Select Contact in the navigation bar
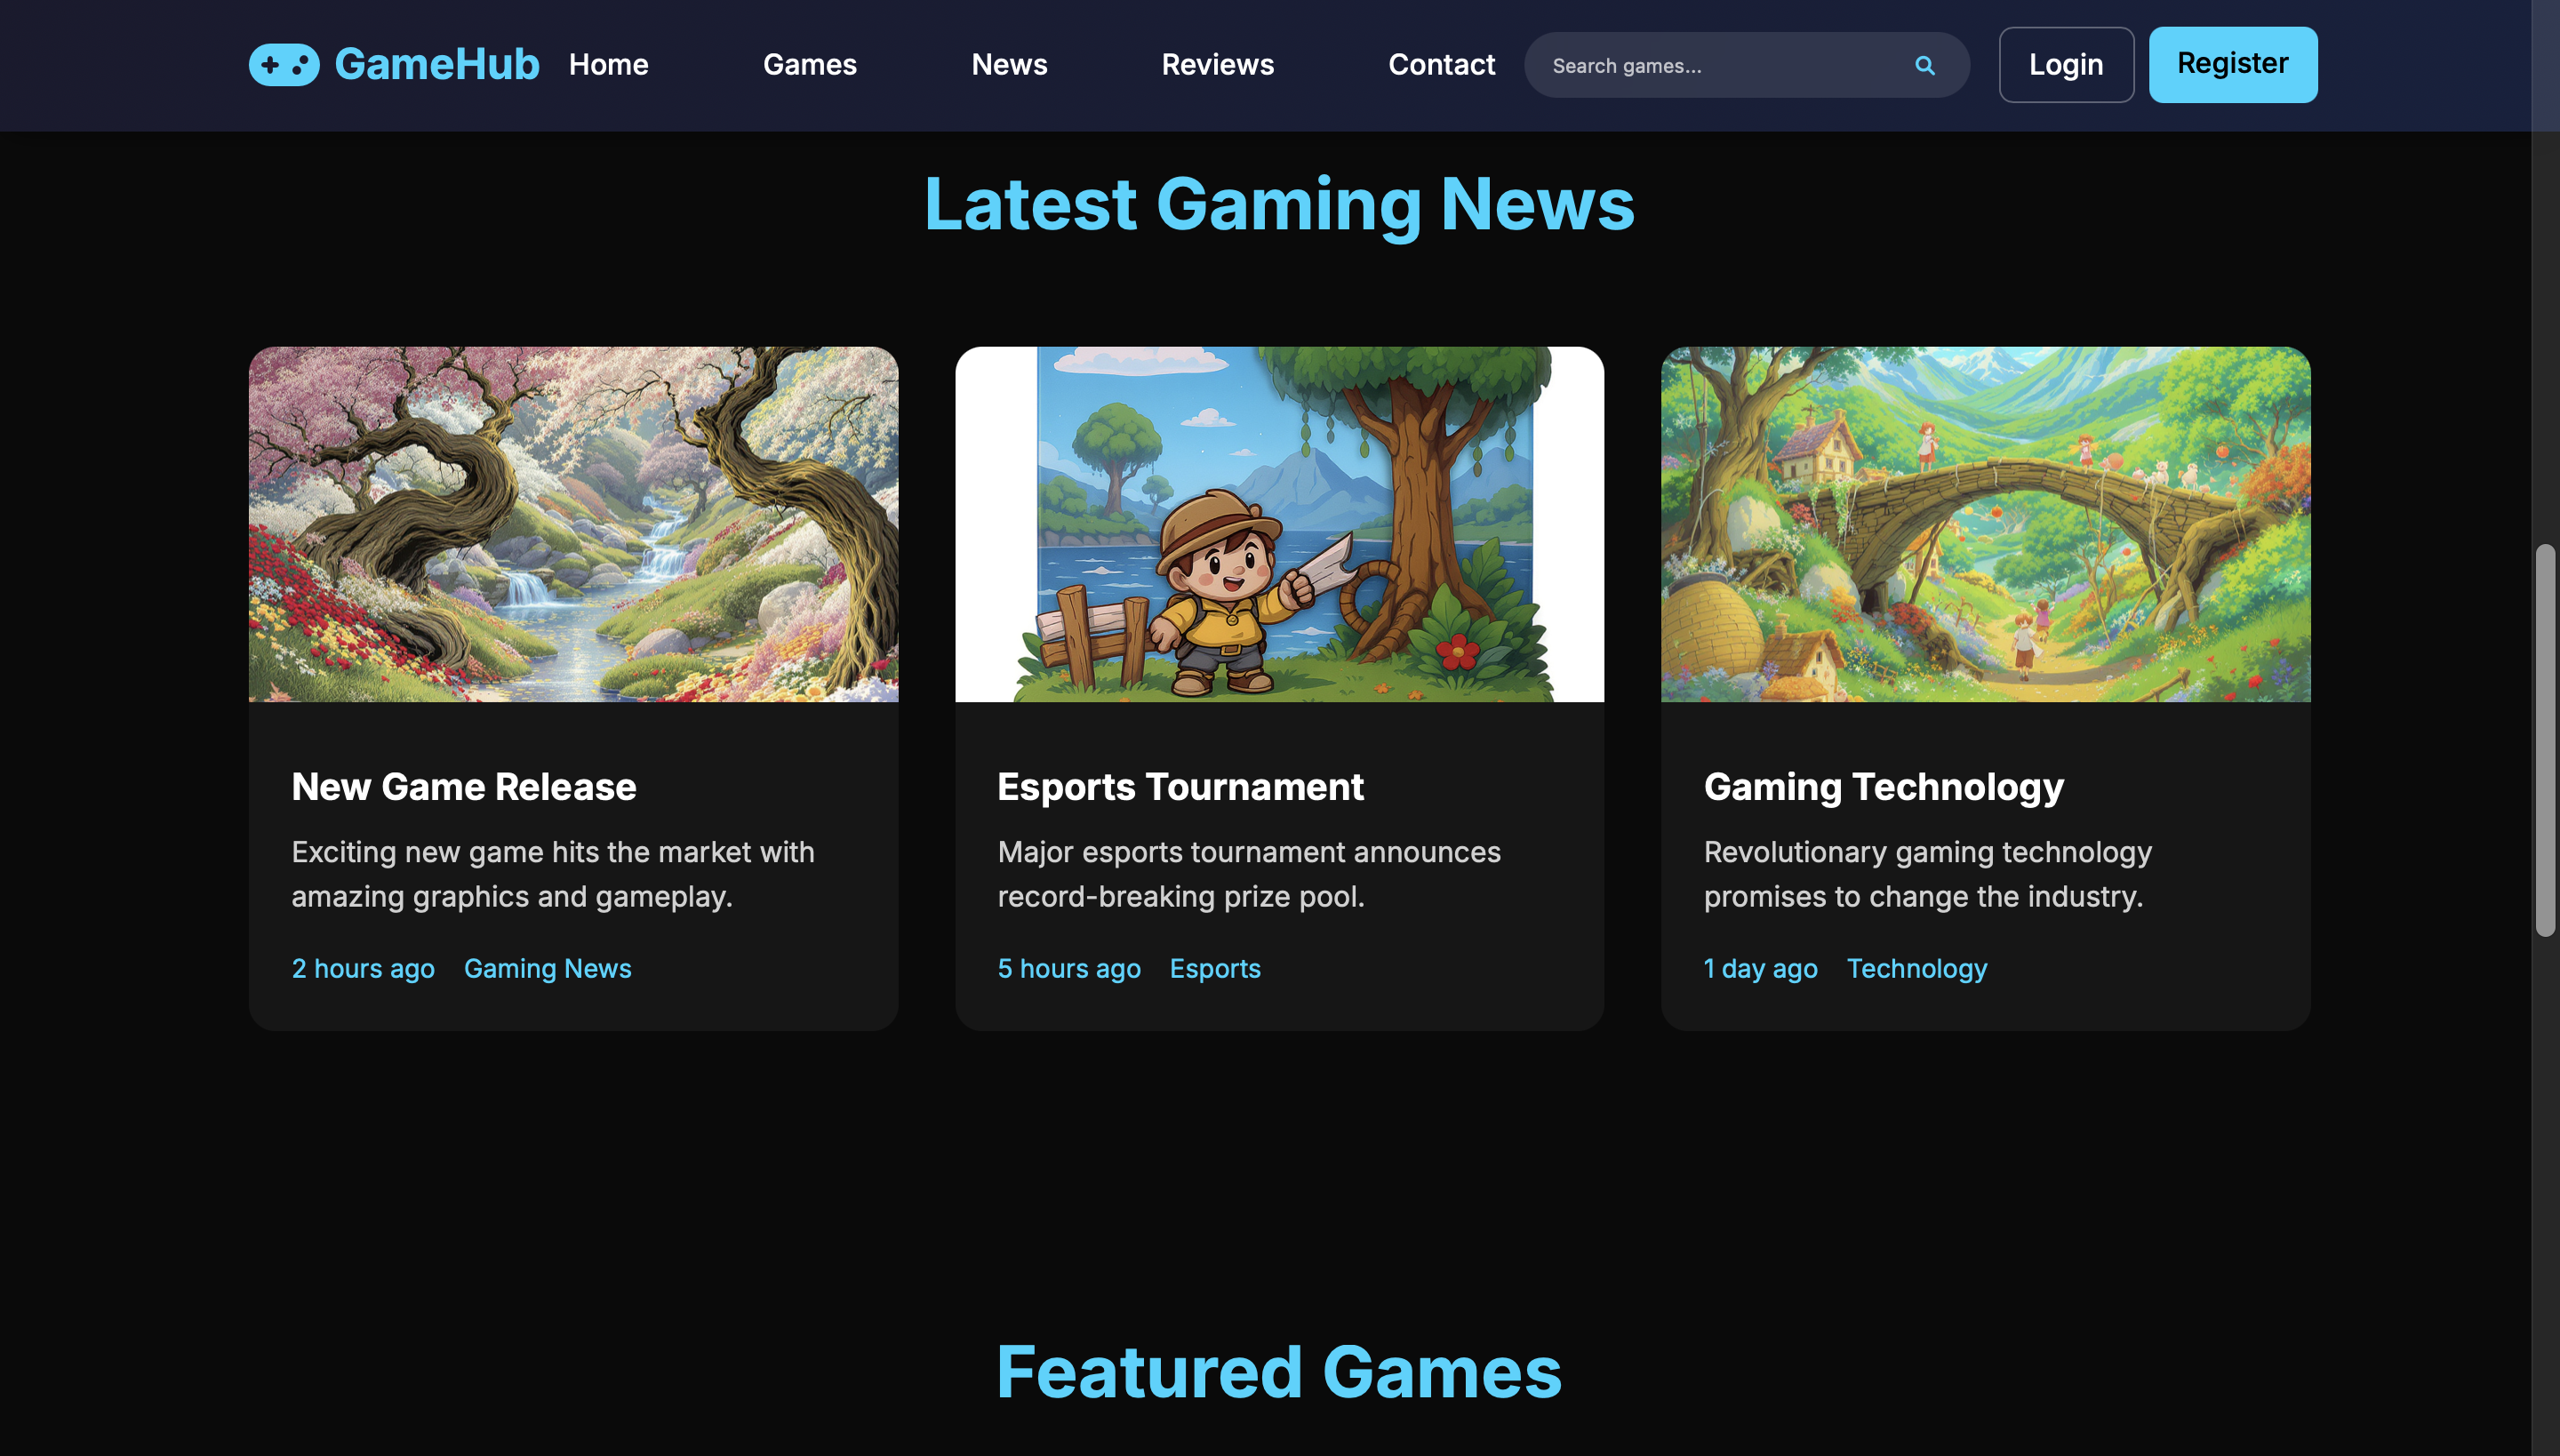The width and height of the screenshot is (2560, 1456). 1441,65
